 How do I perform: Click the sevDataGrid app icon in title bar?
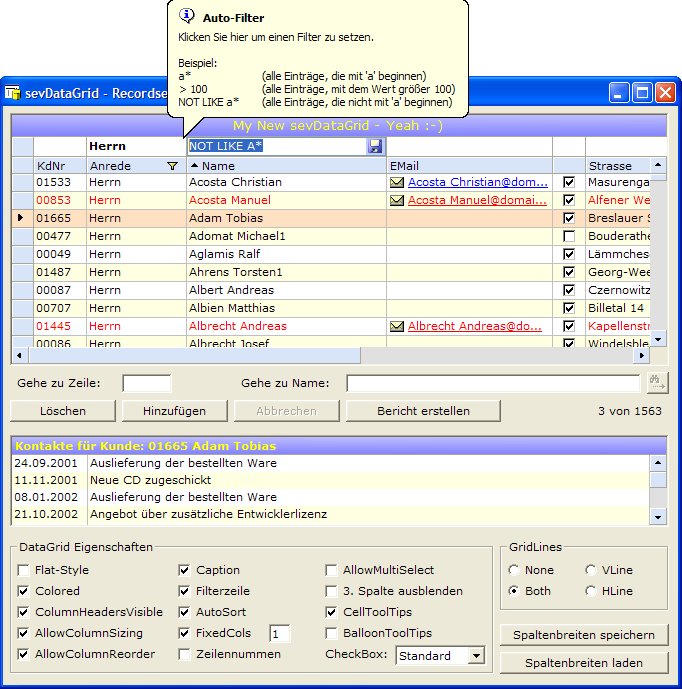pyautogui.click(x=14, y=93)
